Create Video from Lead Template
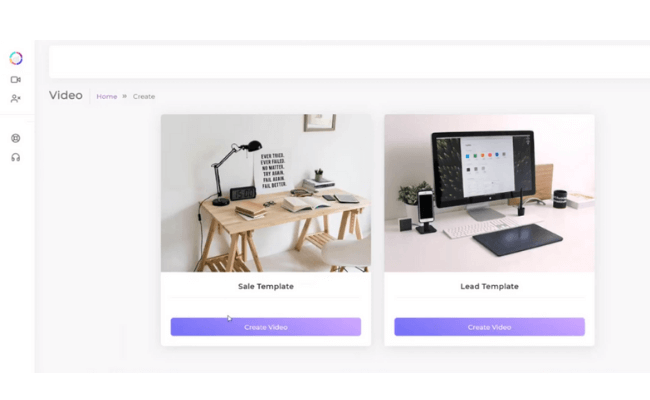Screen dimensions: 650x400 point(490,327)
